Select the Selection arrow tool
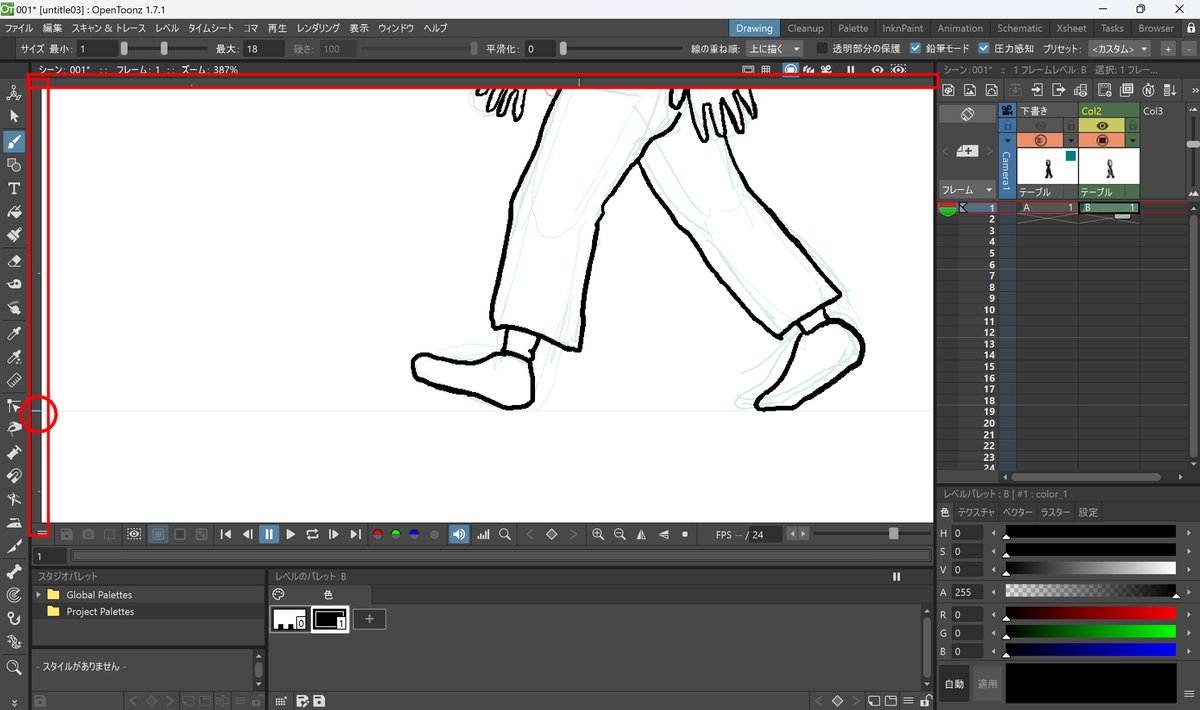This screenshot has height=710, width=1200. (14, 117)
